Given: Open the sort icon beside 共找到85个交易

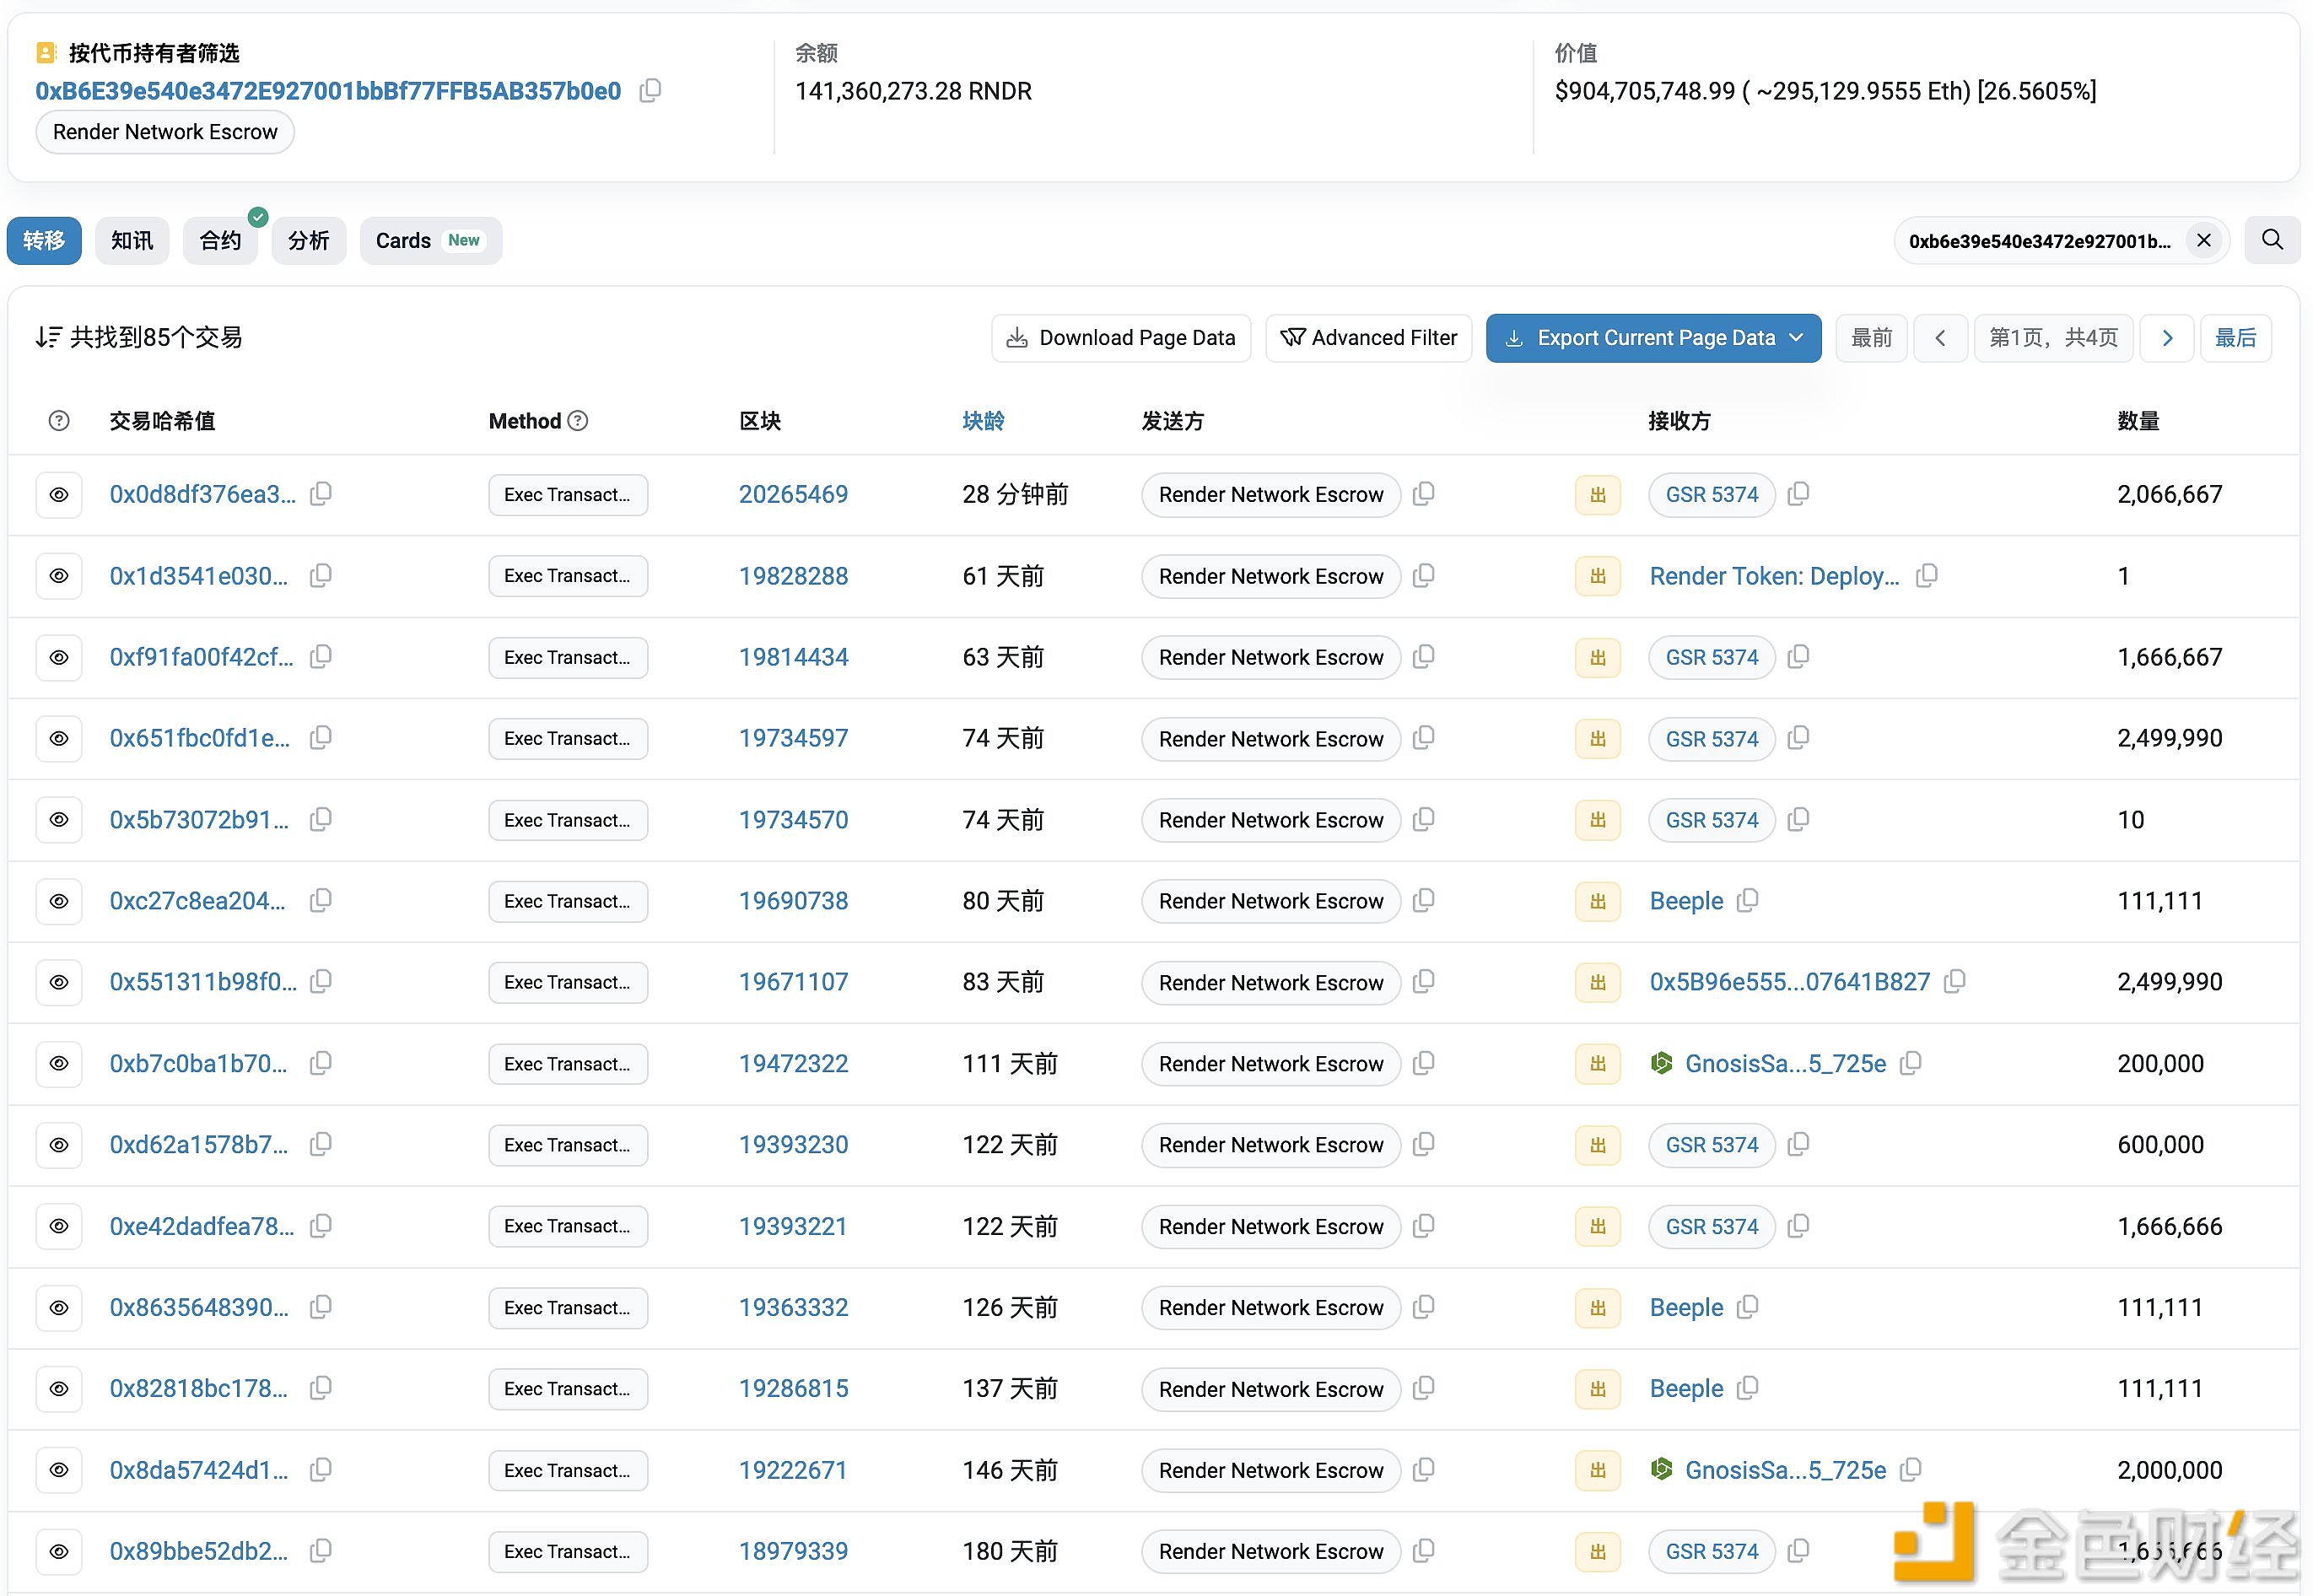Looking at the screenshot, I should pyautogui.click(x=48, y=337).
